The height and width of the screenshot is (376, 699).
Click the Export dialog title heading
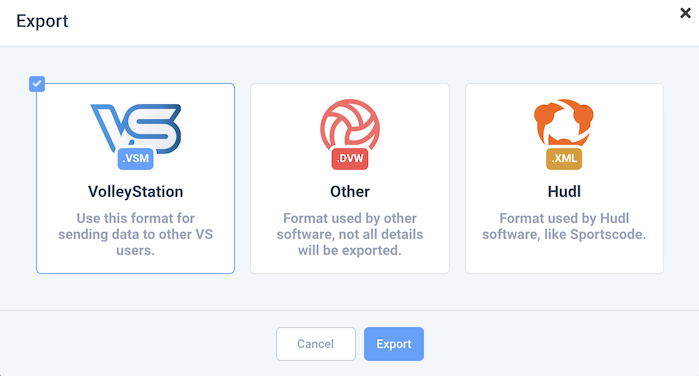pyautogui.click(x=42, y=21)
